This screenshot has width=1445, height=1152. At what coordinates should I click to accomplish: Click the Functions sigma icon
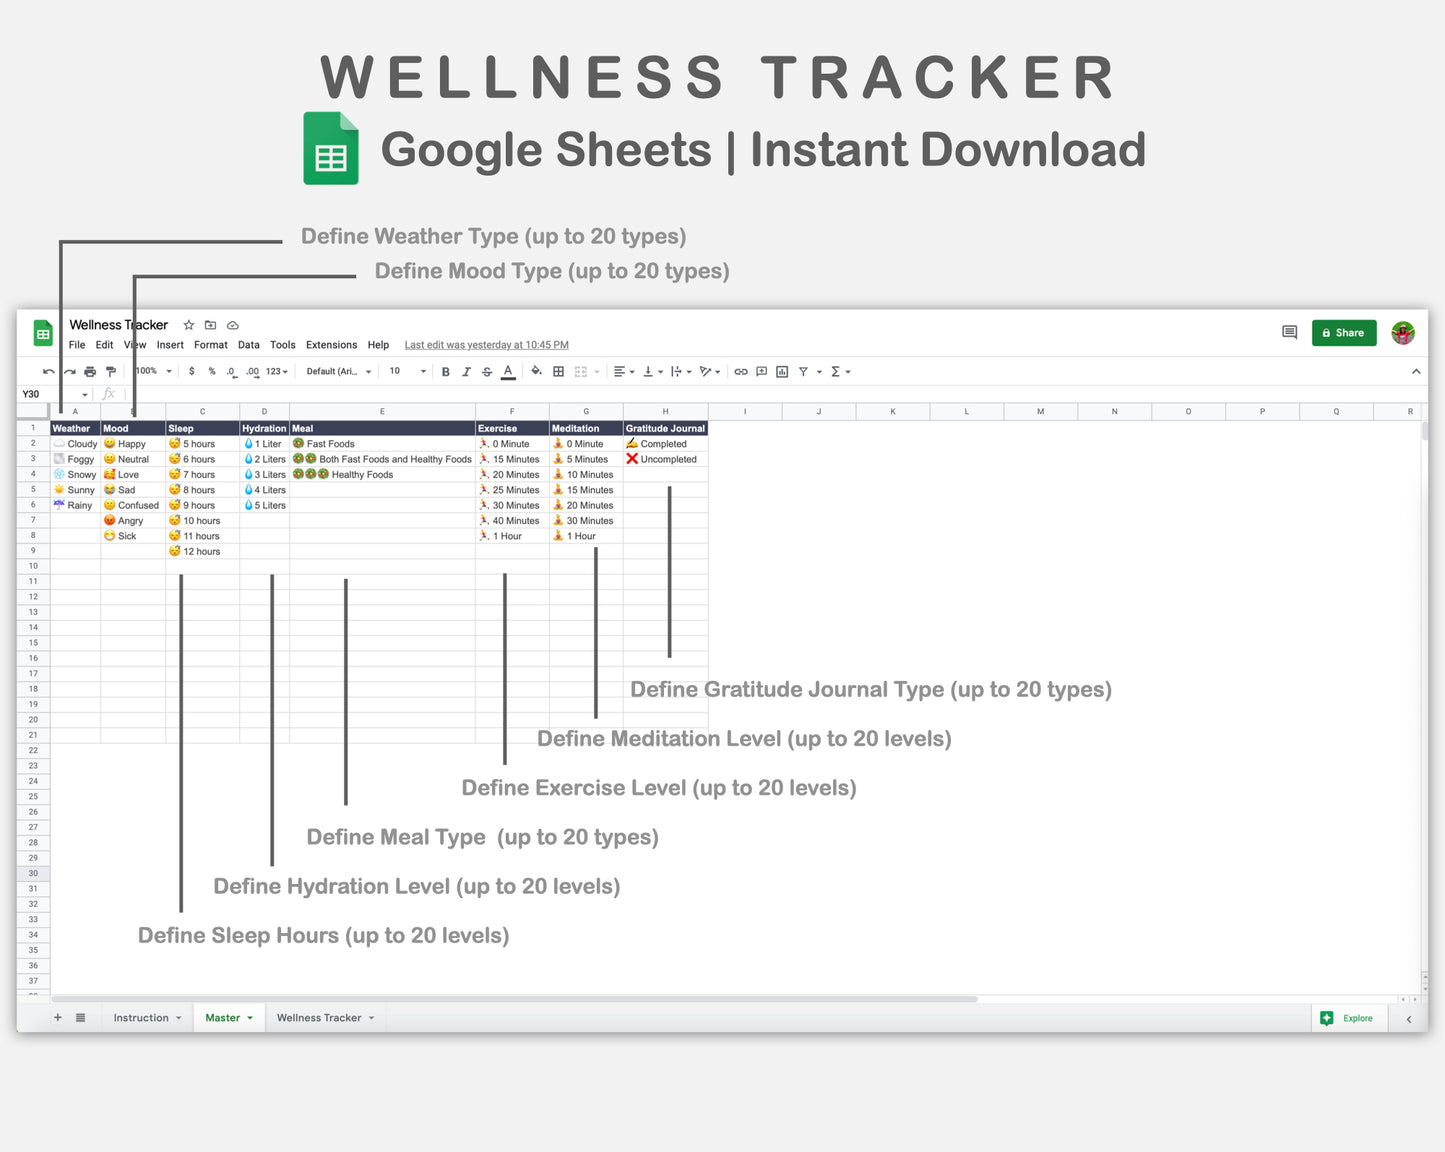(835, 371)
